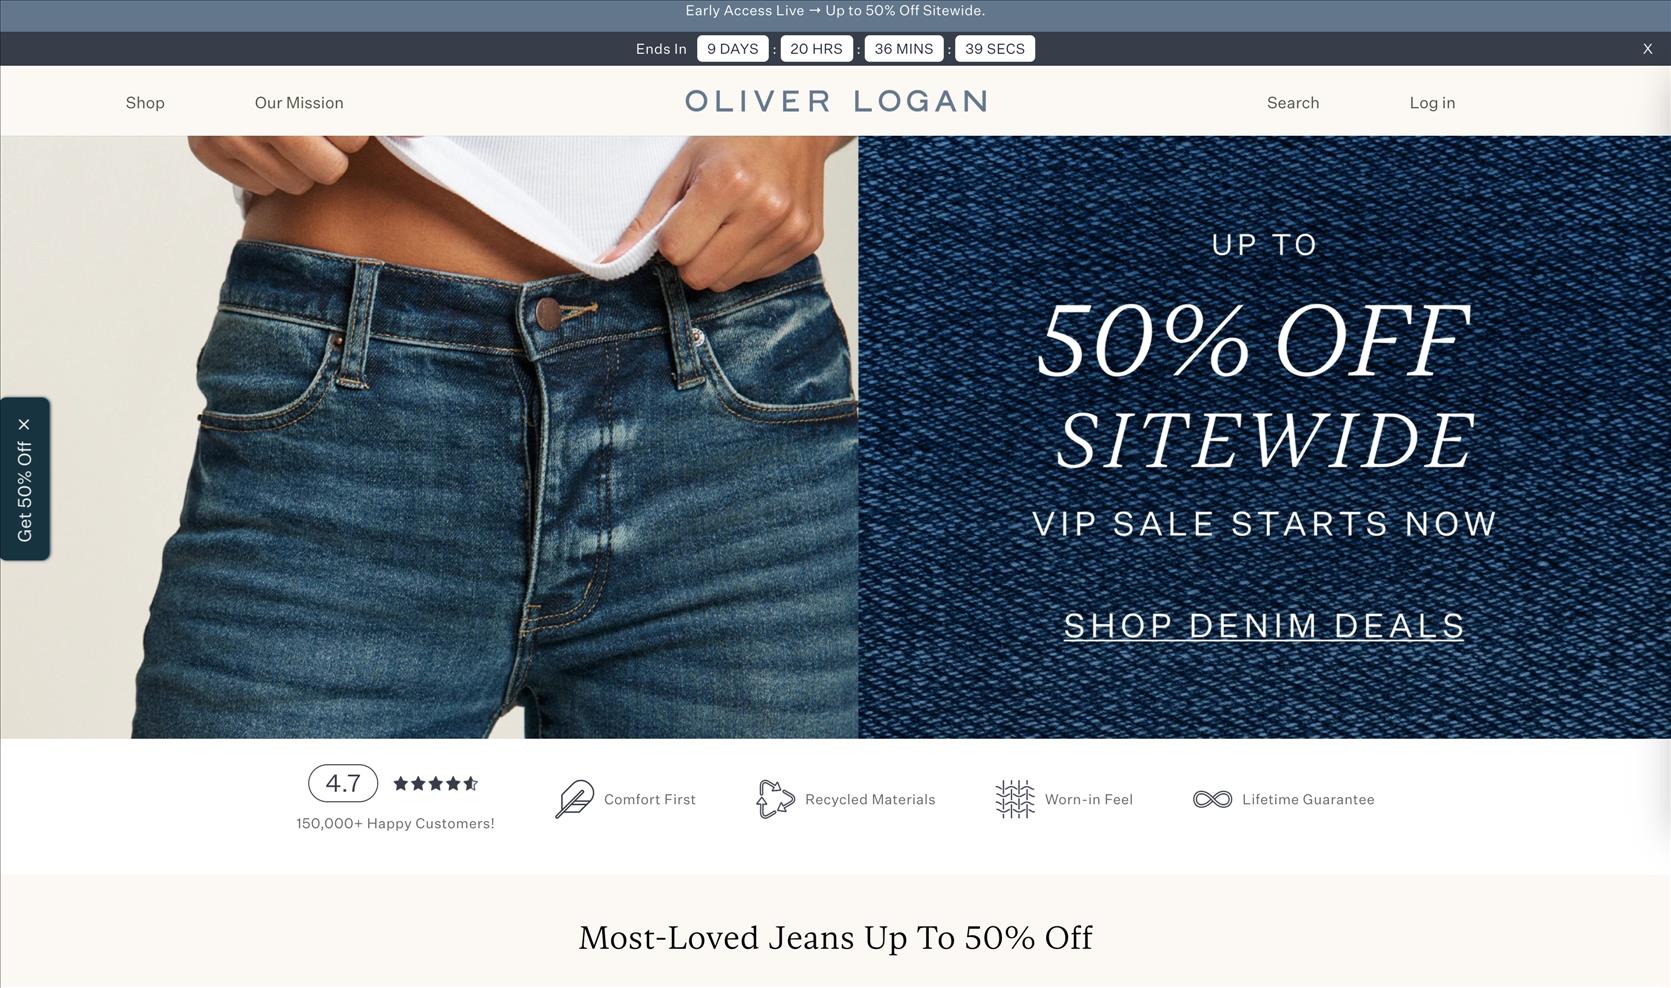This screenshot has height=988, width=1671.
Task: Click the 9 DAYS countdown box
Action: tap(733, 49)
